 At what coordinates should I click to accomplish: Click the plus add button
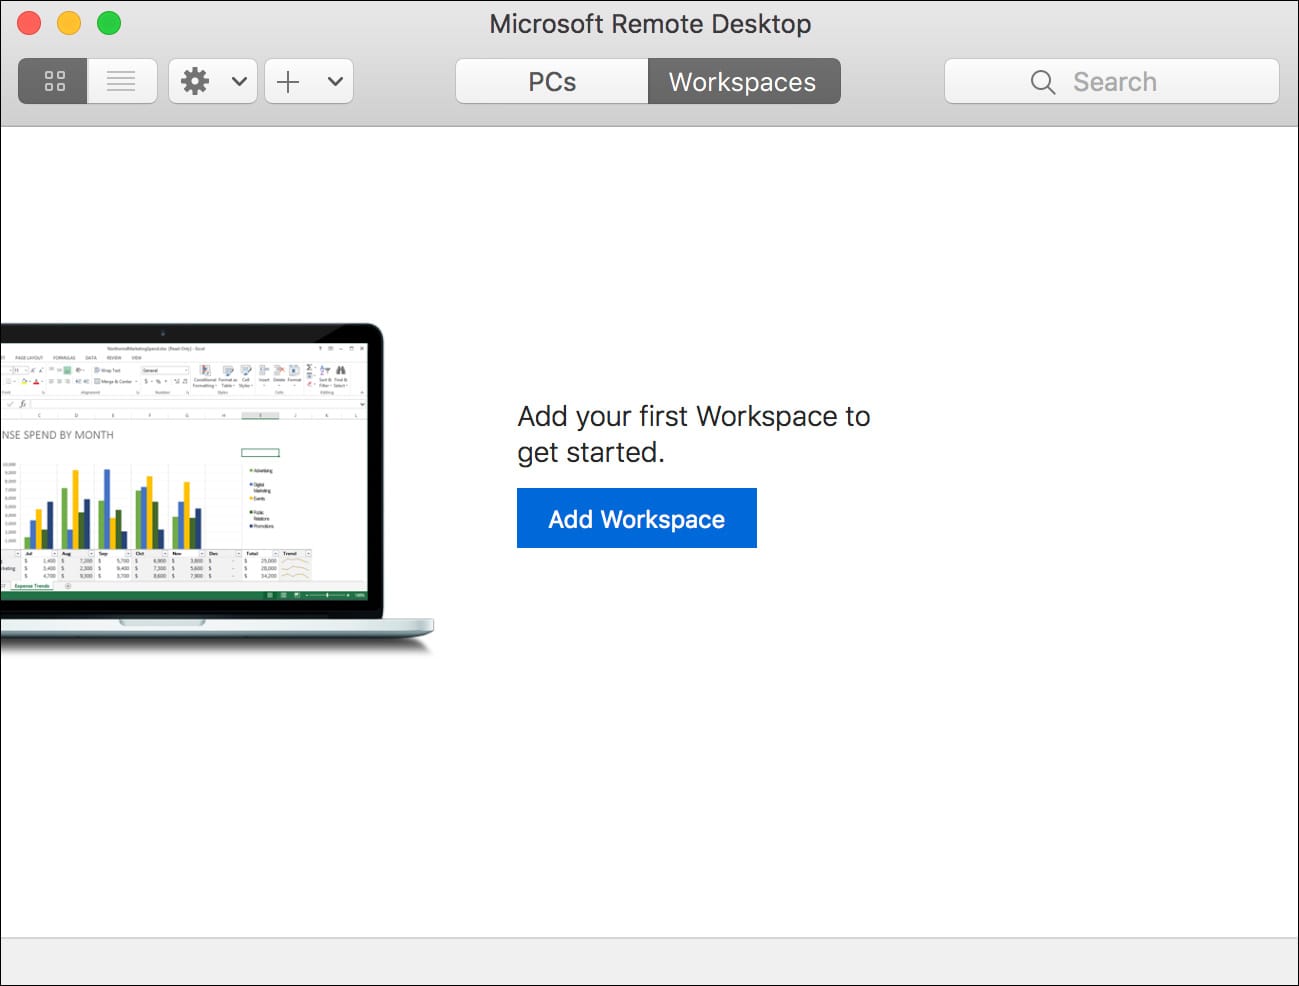[288, 81]
